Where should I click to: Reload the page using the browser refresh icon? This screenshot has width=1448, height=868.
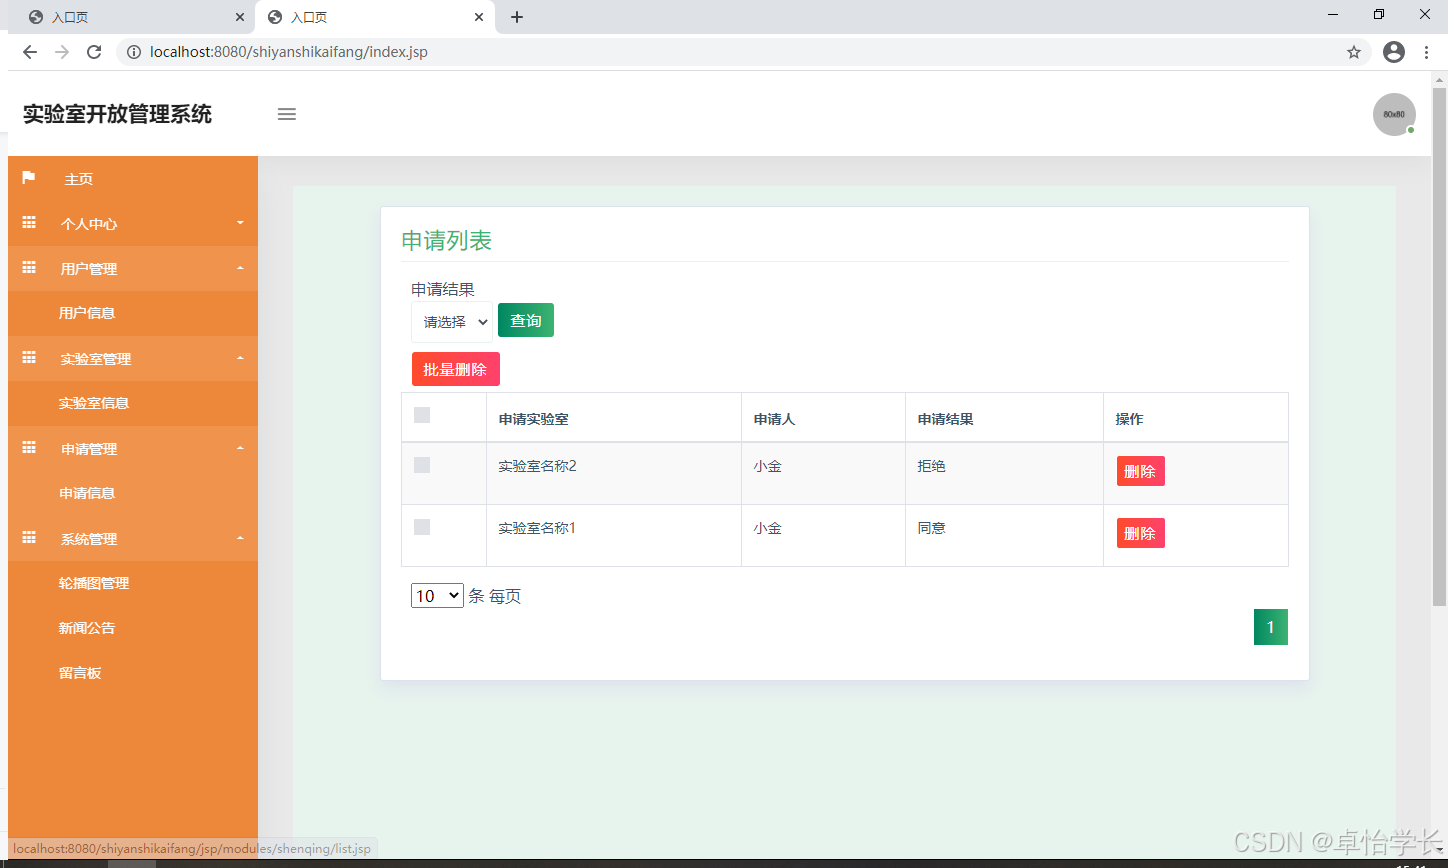94,52
